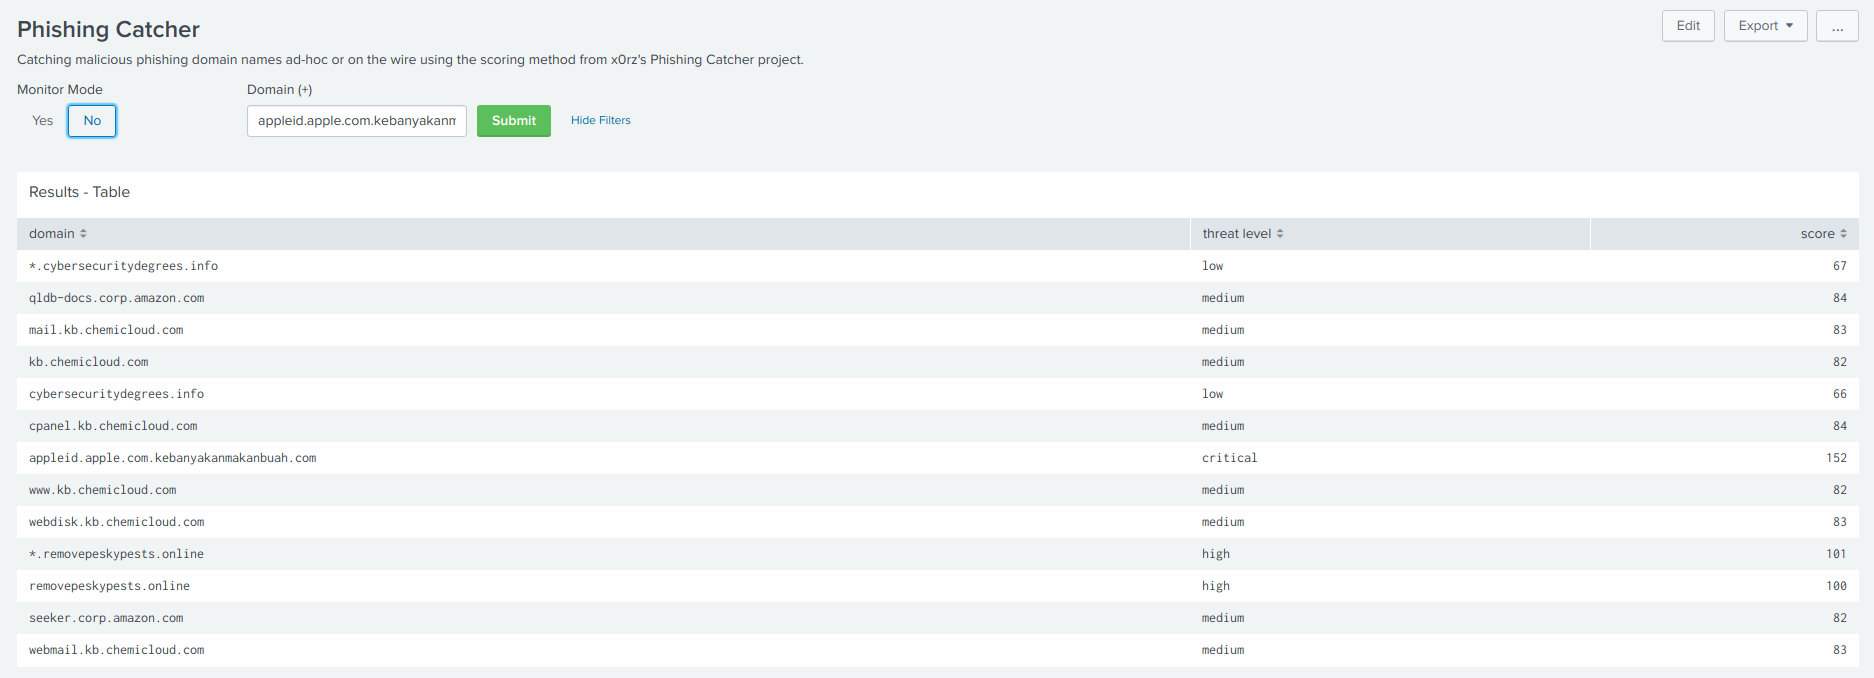
Task: Select seeker.corp.amazon.com domain
Action: click(x=106, y=618)
